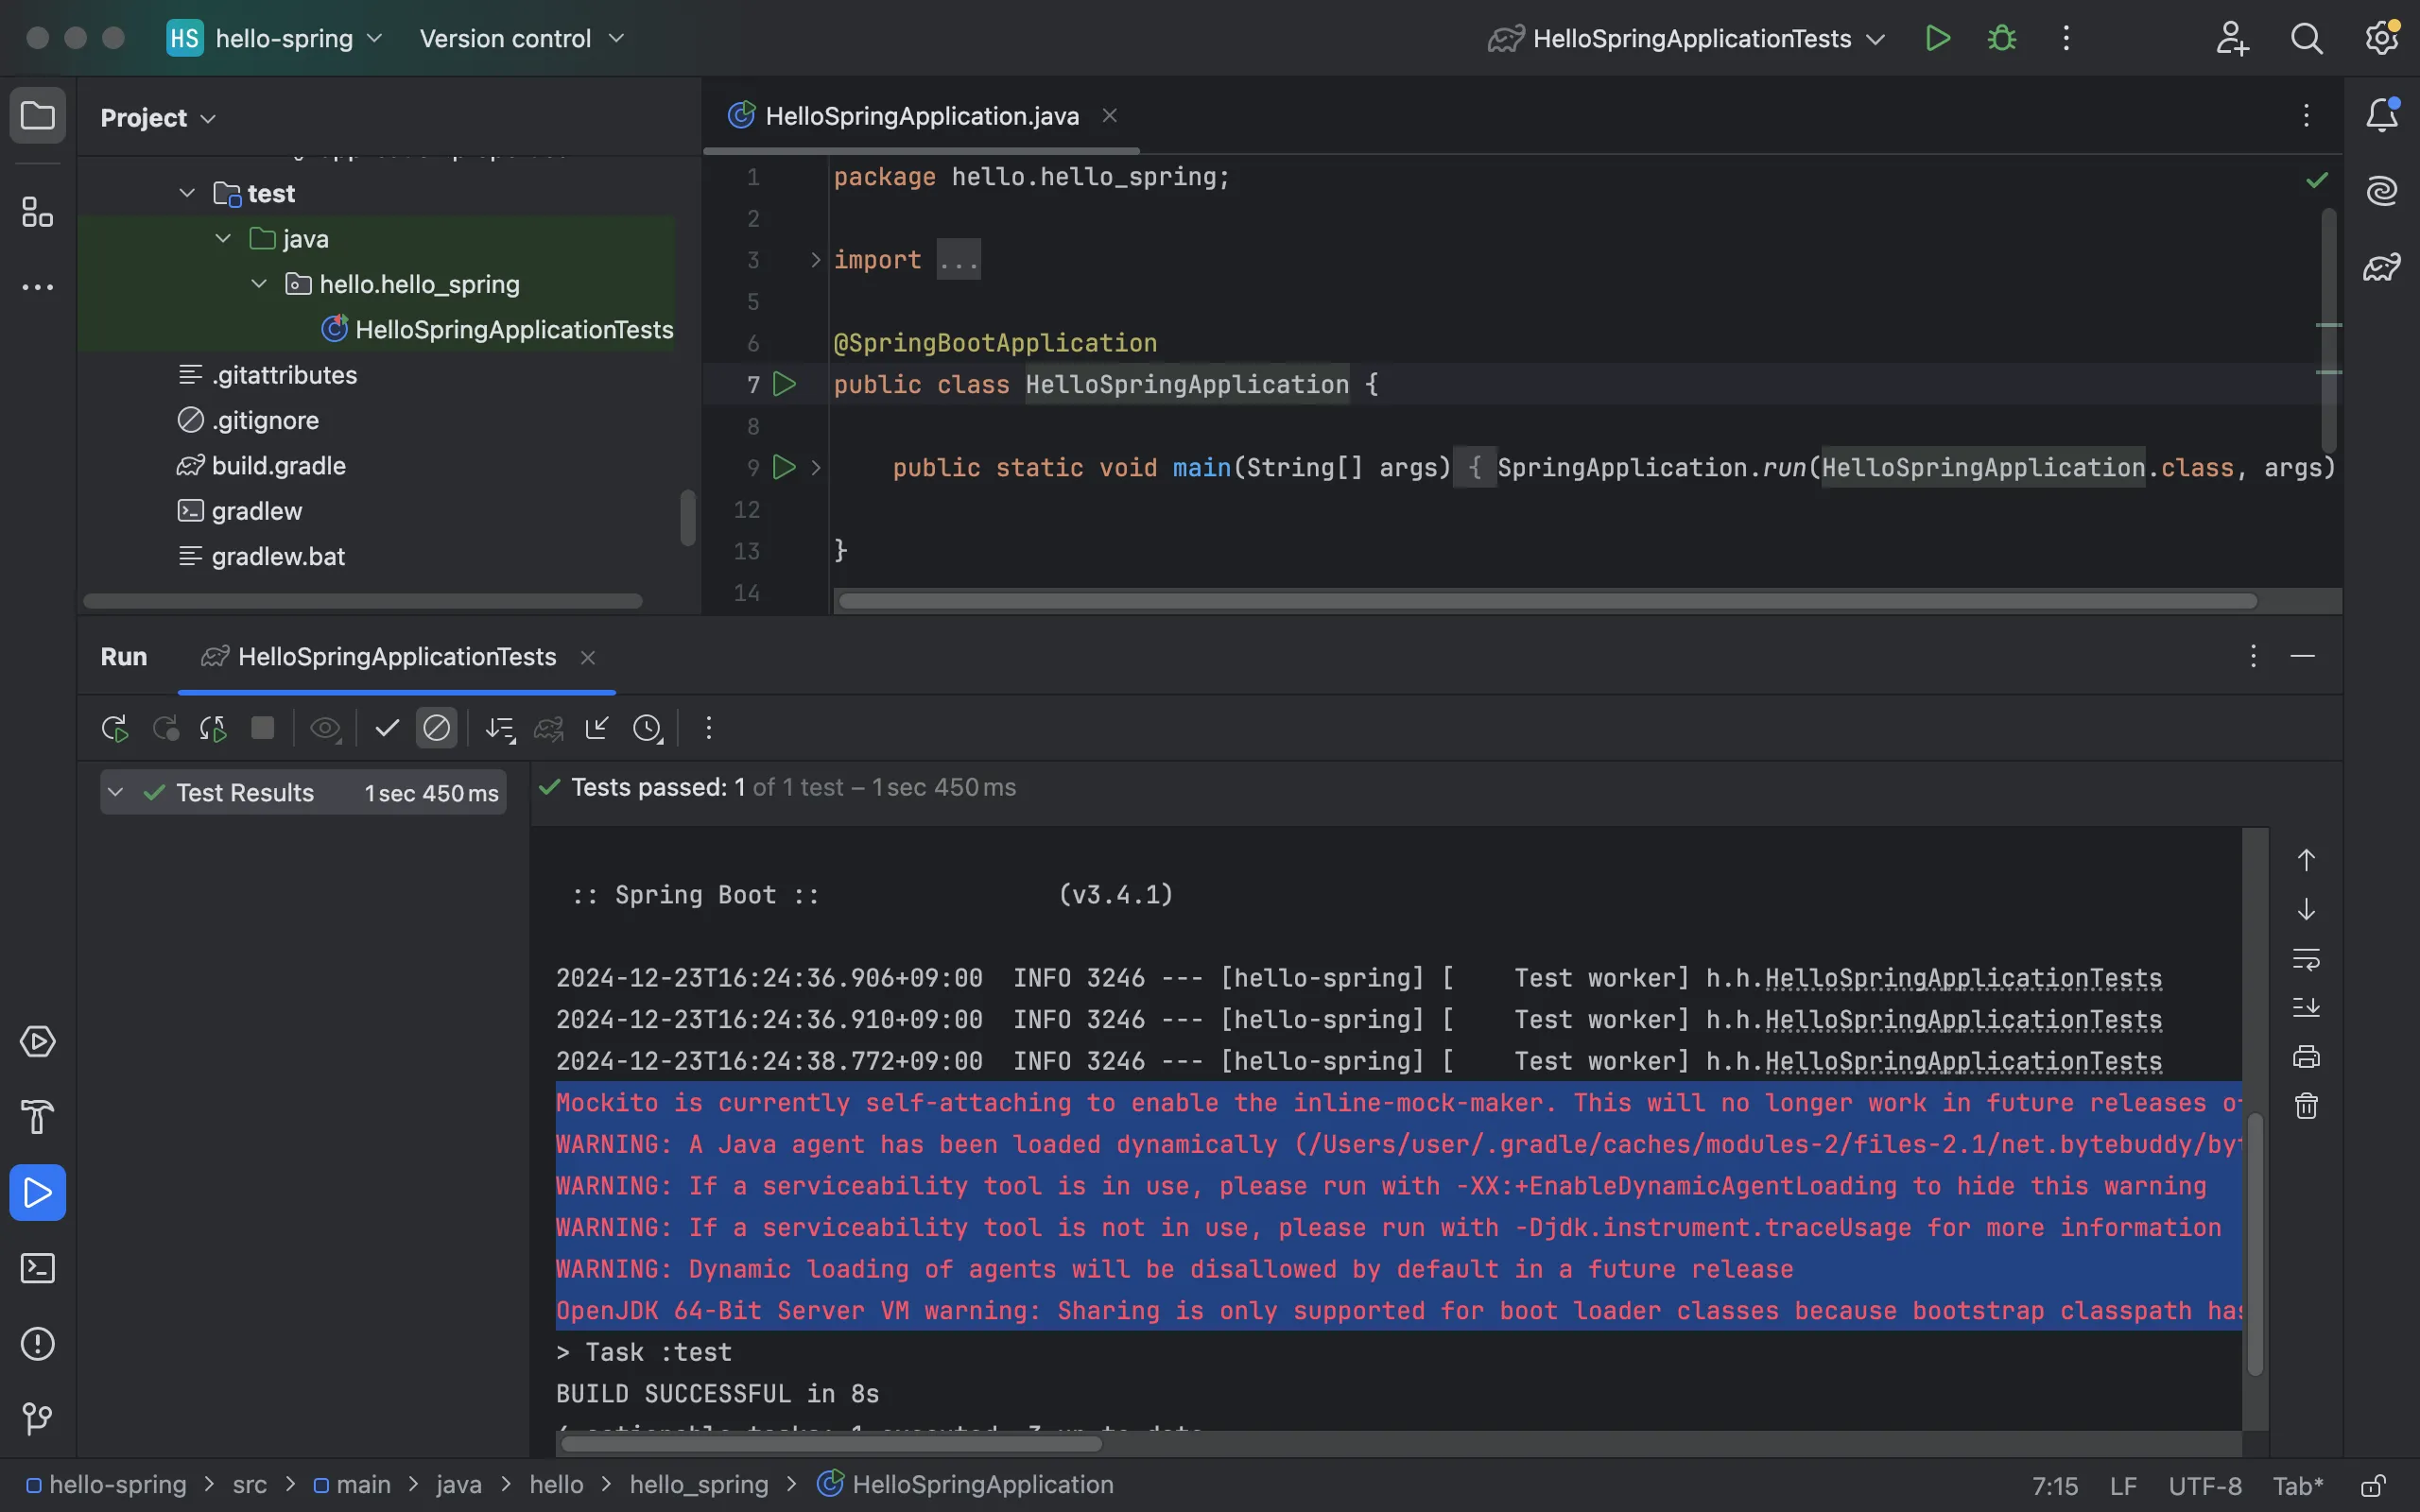This screenshot has height=1512, width=2420.
Task: Hide the Run tool window
Action: [2303, 656]
